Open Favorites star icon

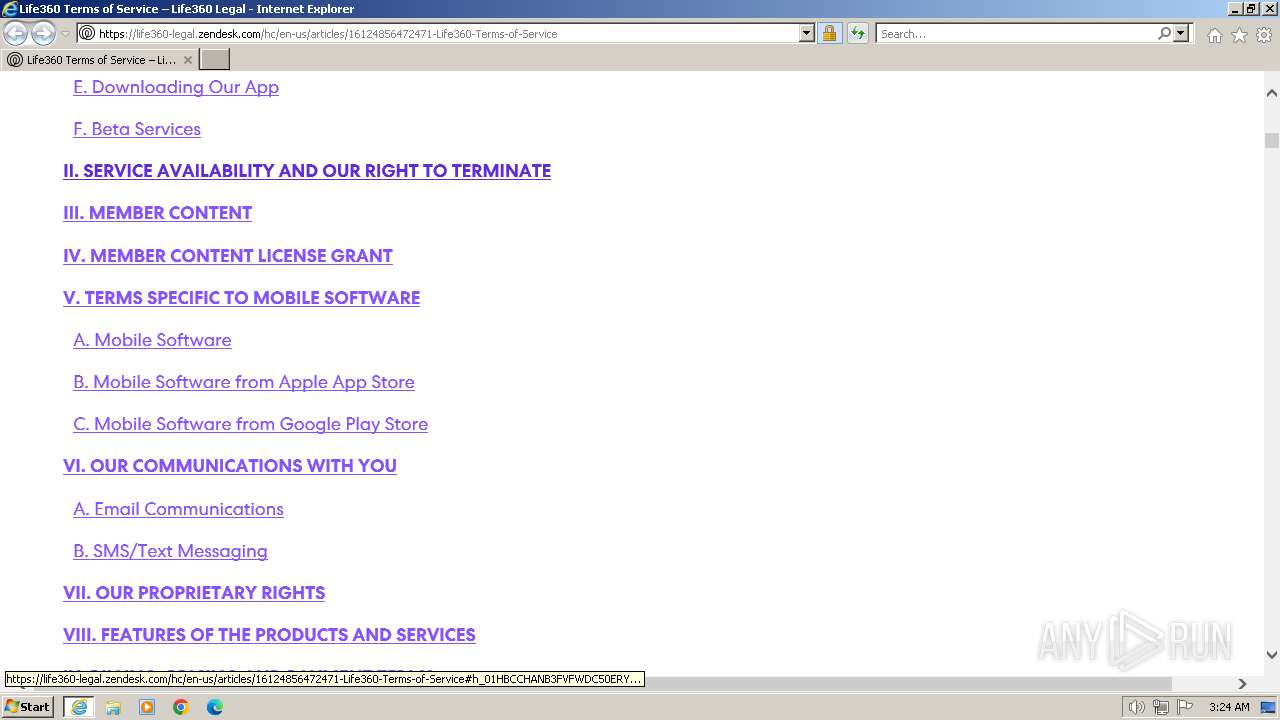[1239, 35]
